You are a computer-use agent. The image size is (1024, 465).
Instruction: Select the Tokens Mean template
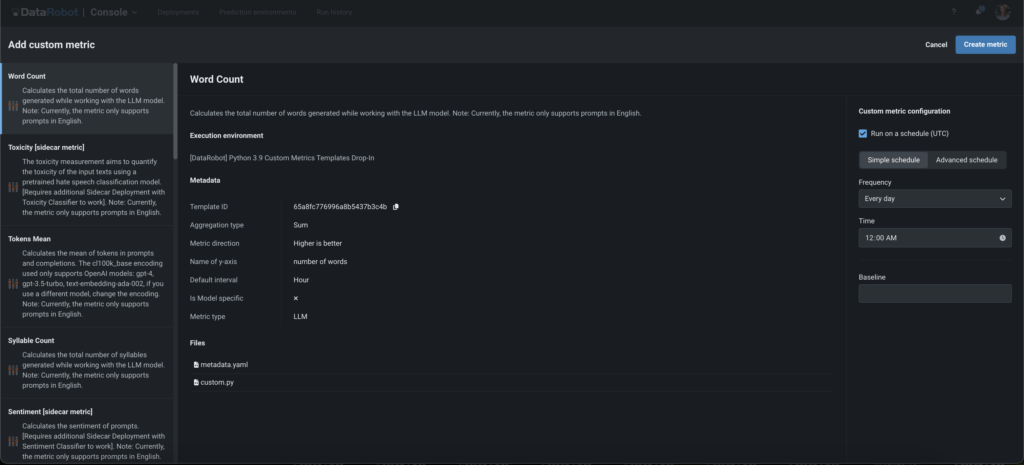(87, 276)
